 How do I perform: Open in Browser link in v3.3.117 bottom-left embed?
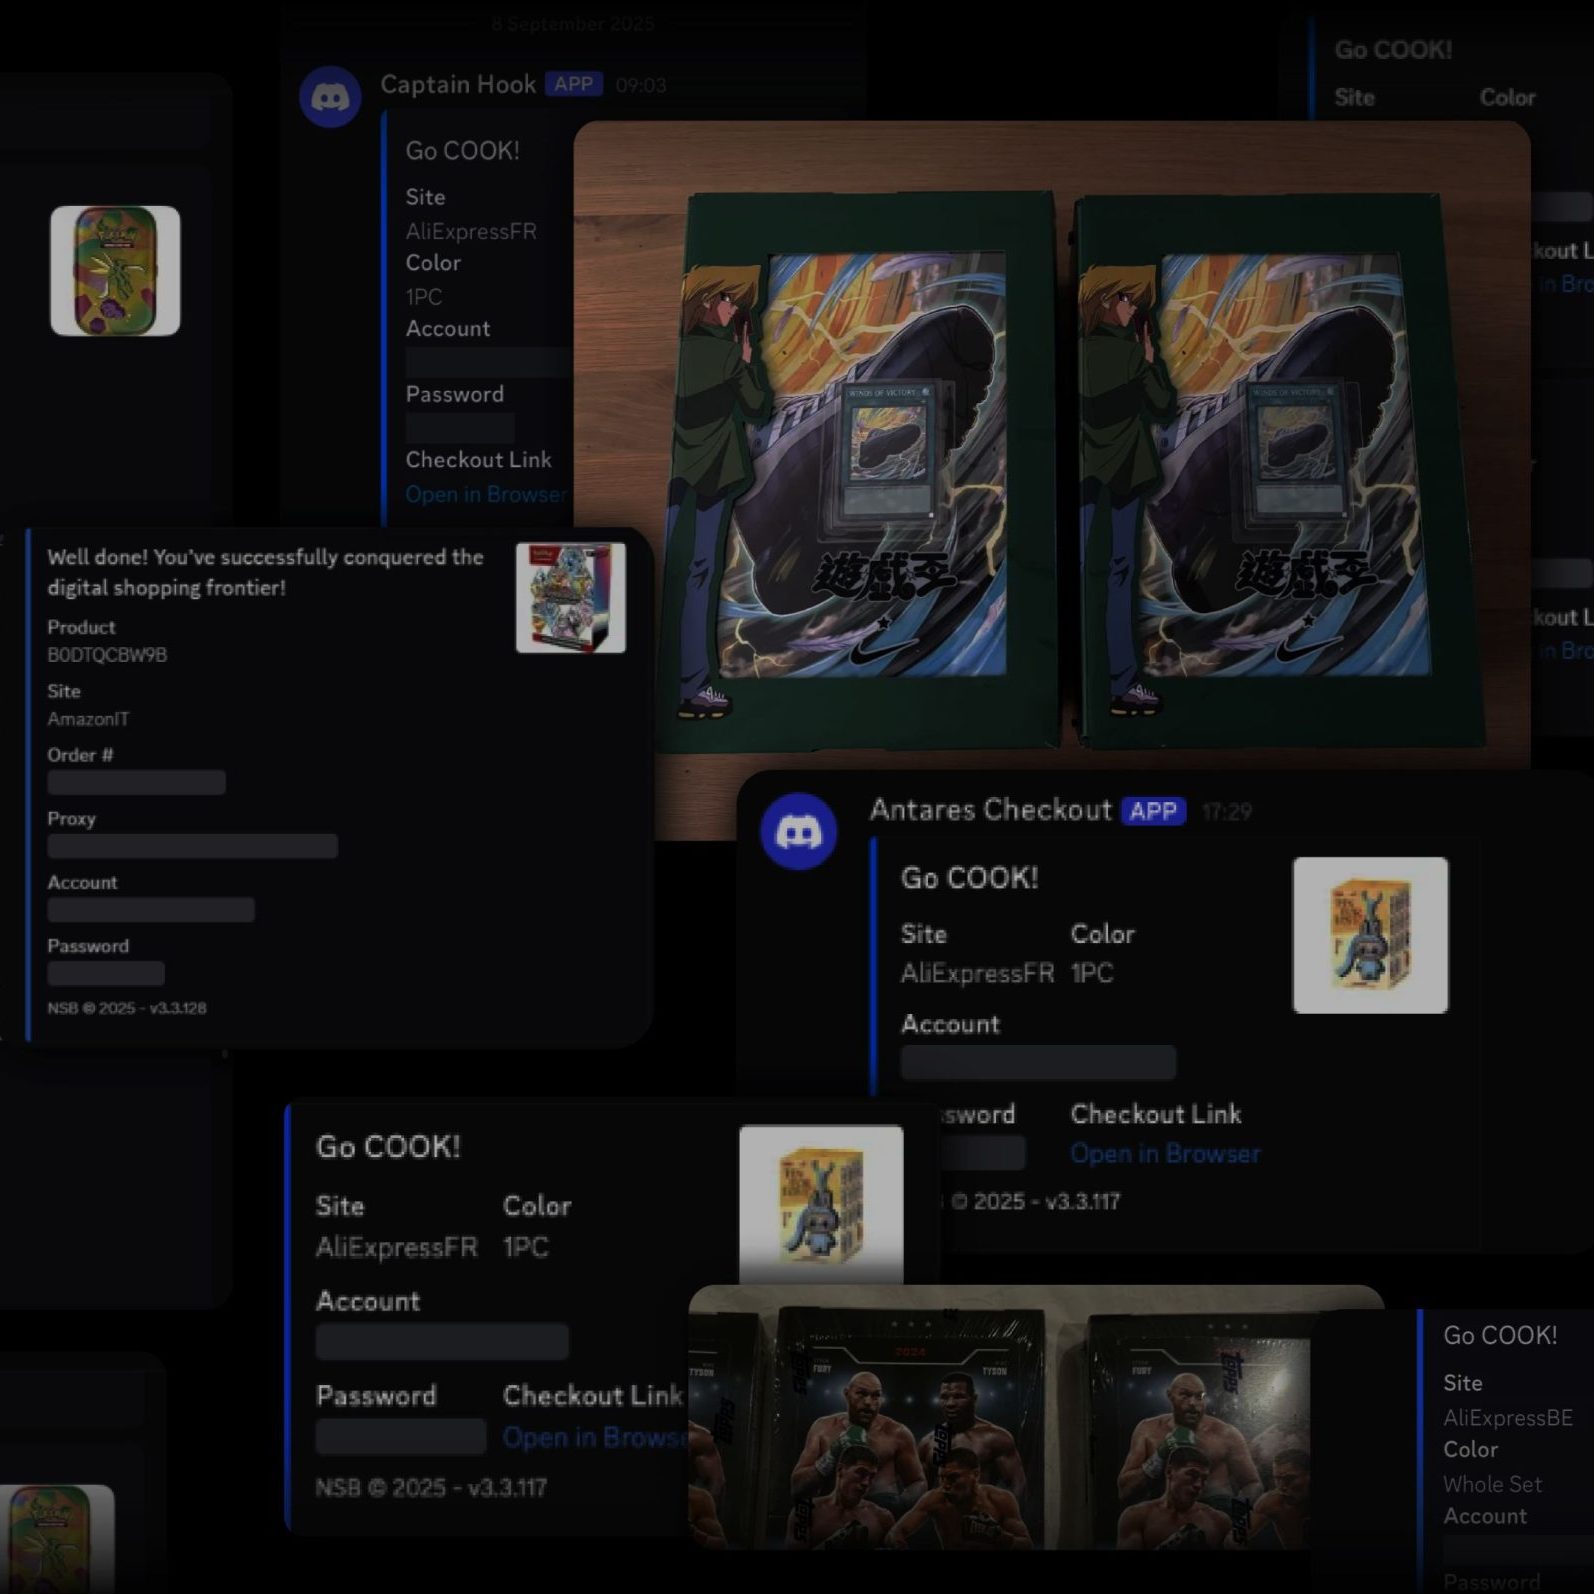pyautogui.click(x=594, y=1437)
